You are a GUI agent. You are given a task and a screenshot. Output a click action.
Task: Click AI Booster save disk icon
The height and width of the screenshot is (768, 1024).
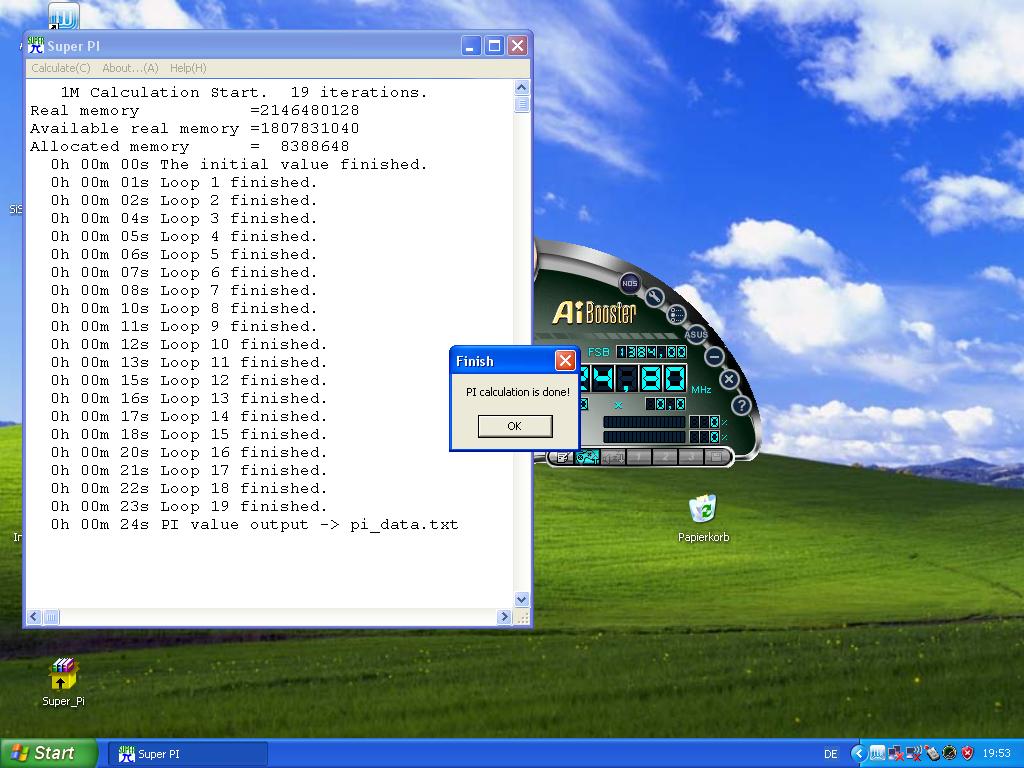click(x=717, y=457)
